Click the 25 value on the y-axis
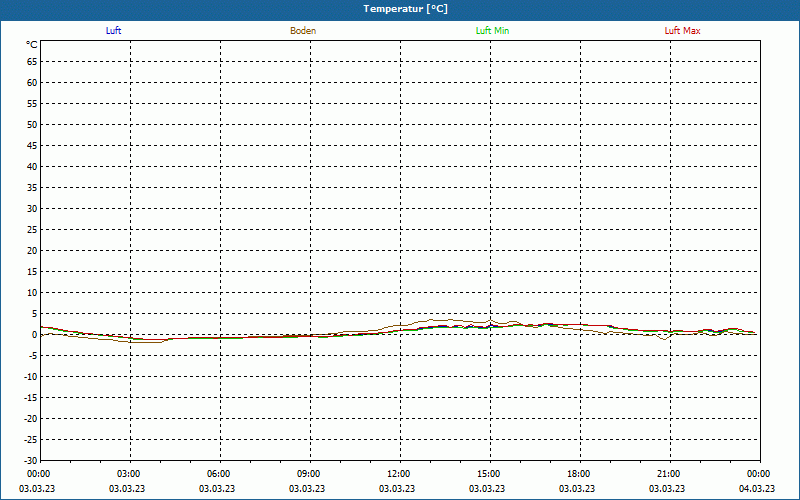Image resolution: width=800 pixels, height=500 pixels. (x=32, y=230)
